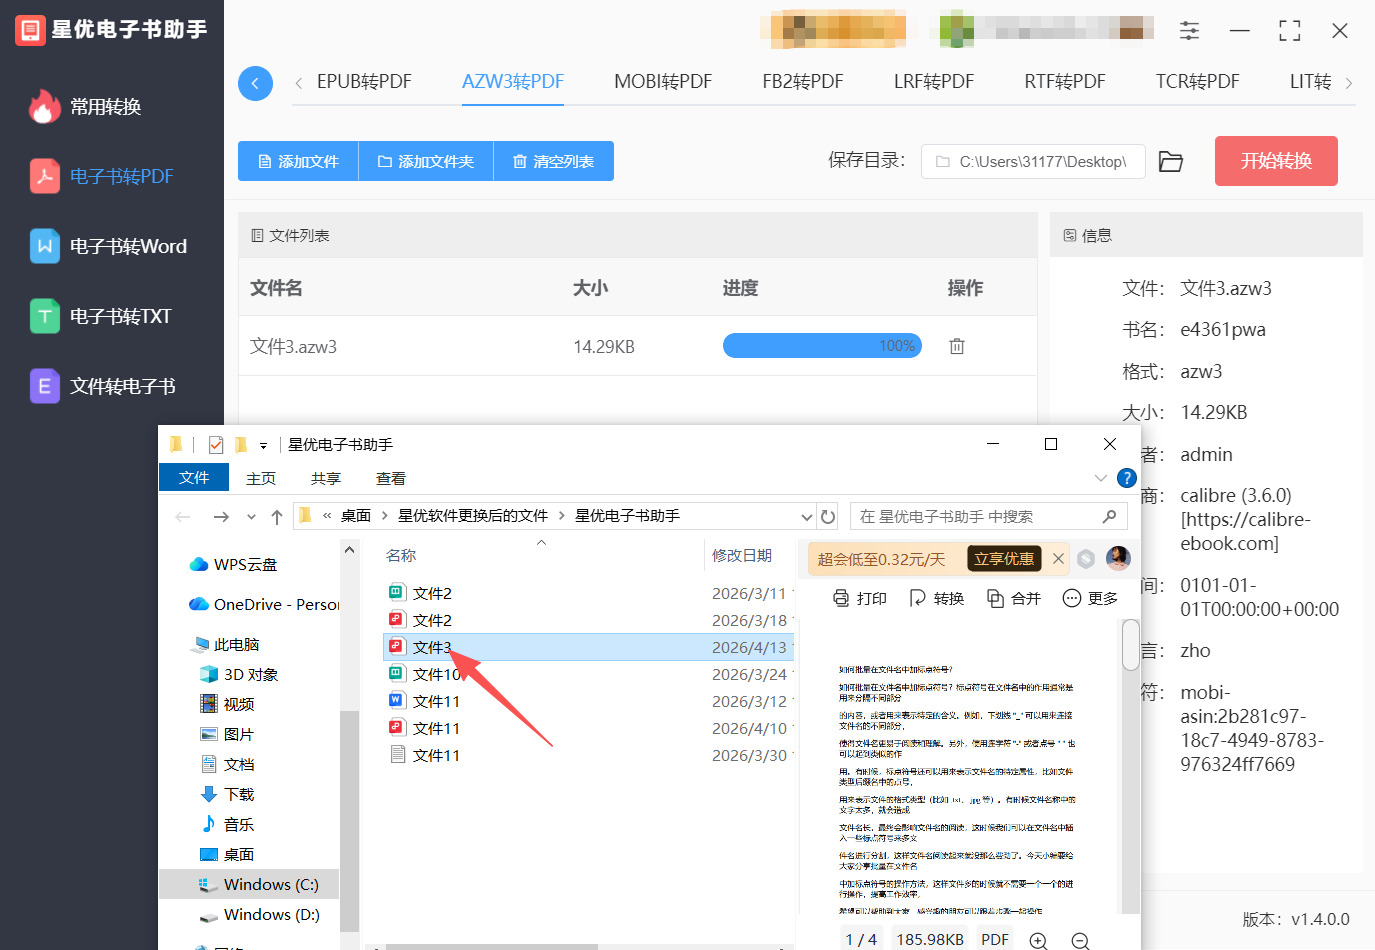Zoom in on the PDF preview
1375x950 pixels.
point(1038,941)
